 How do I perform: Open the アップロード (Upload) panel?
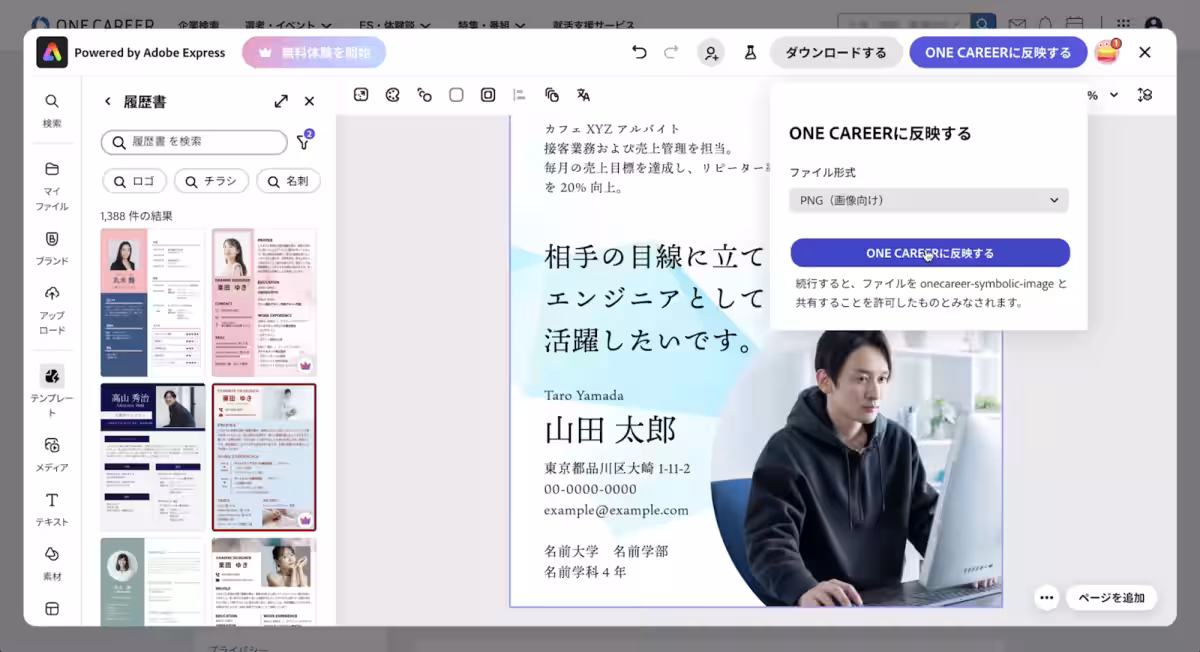[x=51, y=303]
